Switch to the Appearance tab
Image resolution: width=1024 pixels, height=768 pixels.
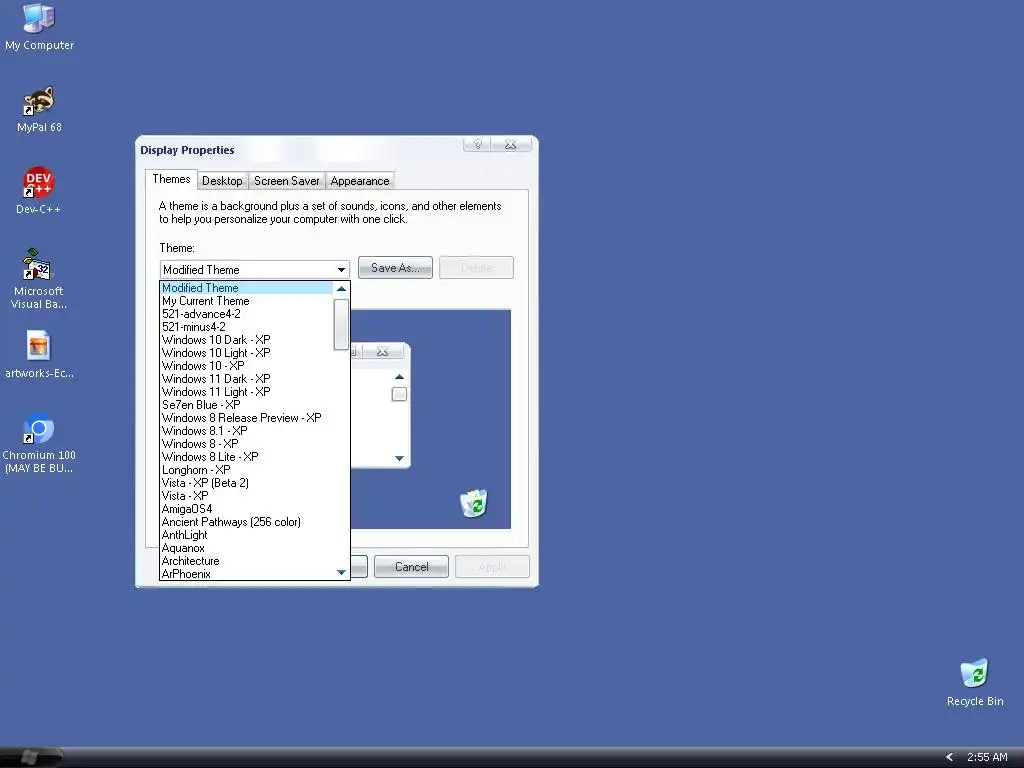coord(360,181)
